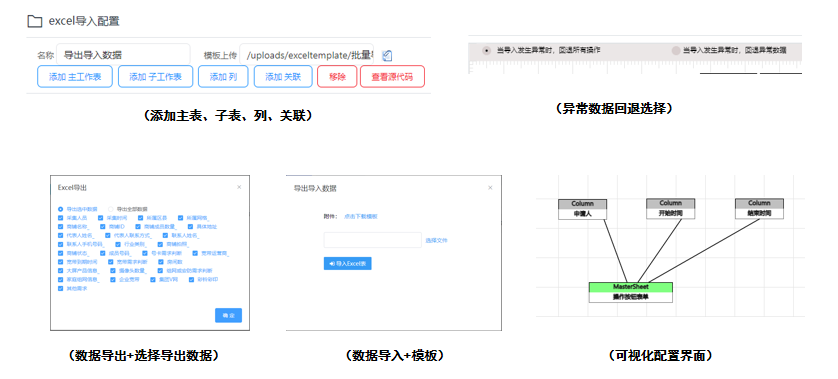
Task: Focus the 模板上传 path input field
Action: coord(306,55)
